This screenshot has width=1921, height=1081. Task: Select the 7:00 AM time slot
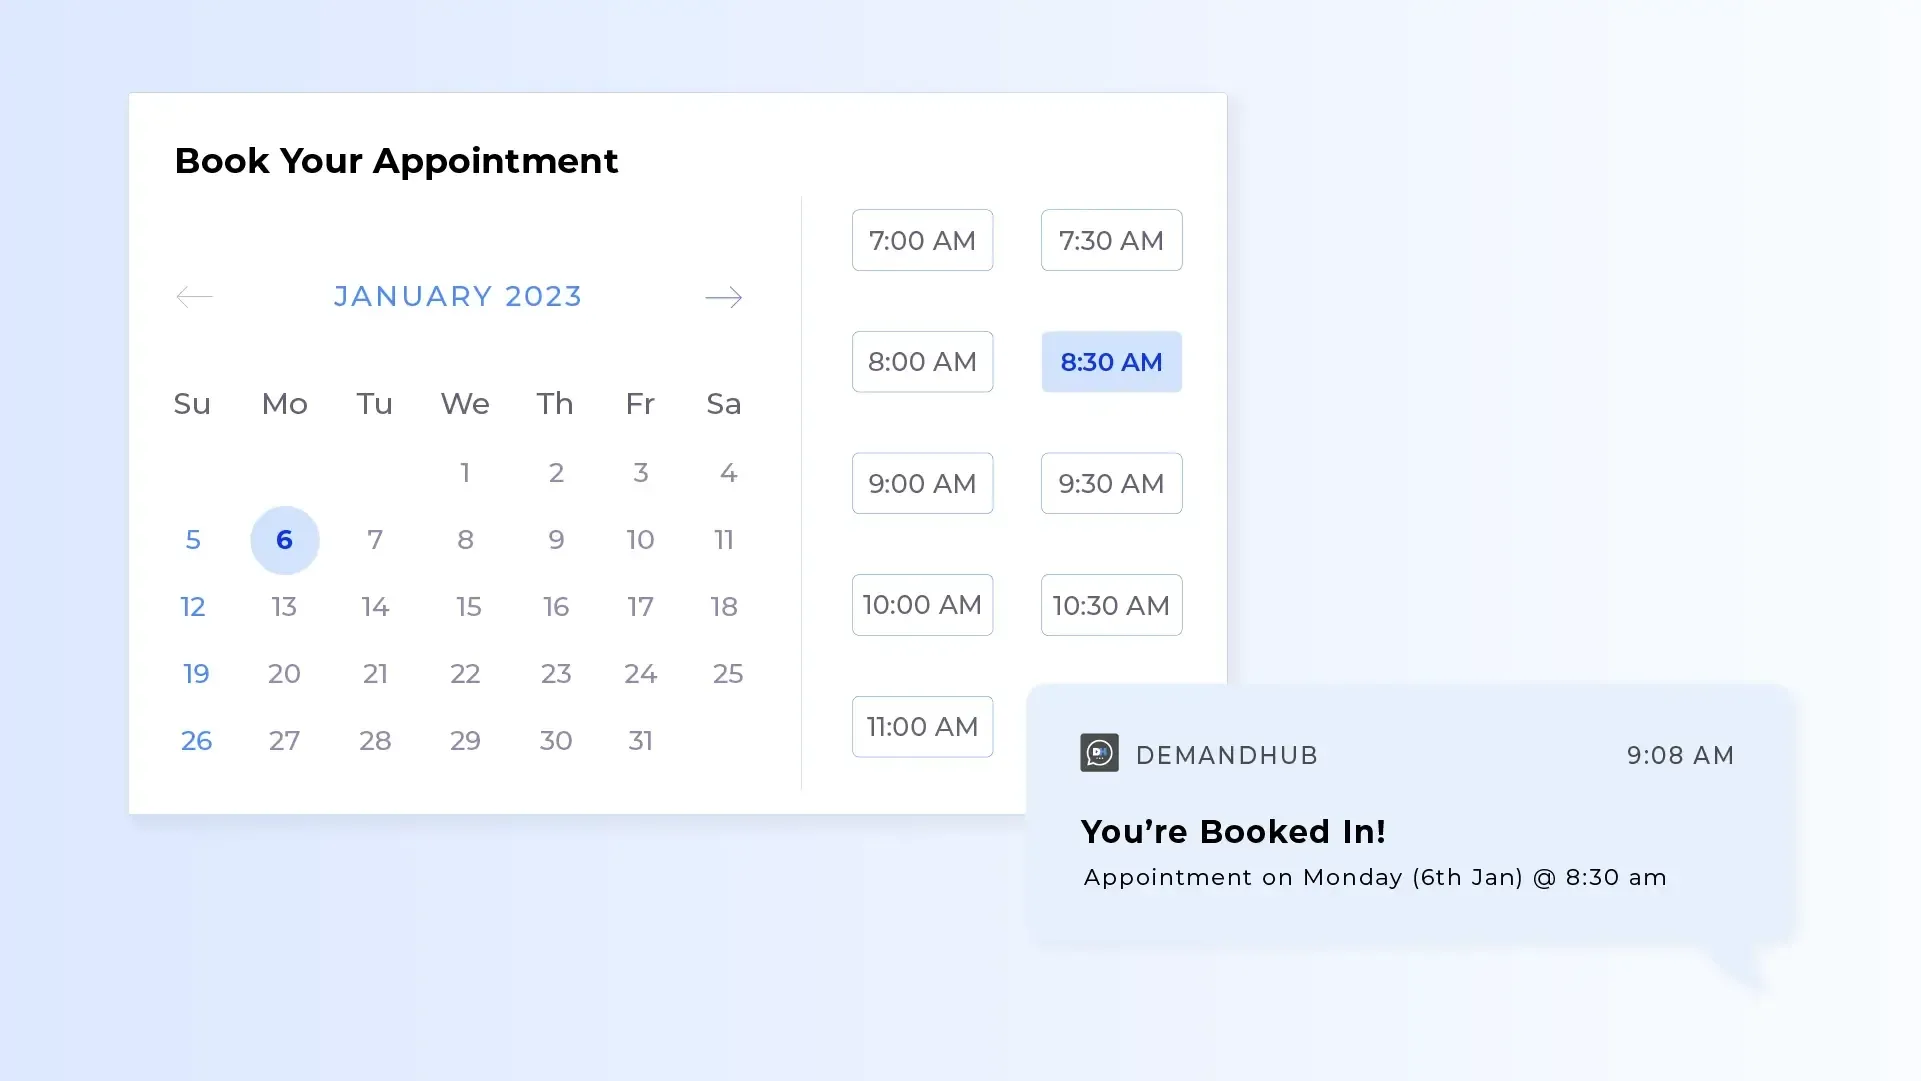tap(922, 240)
